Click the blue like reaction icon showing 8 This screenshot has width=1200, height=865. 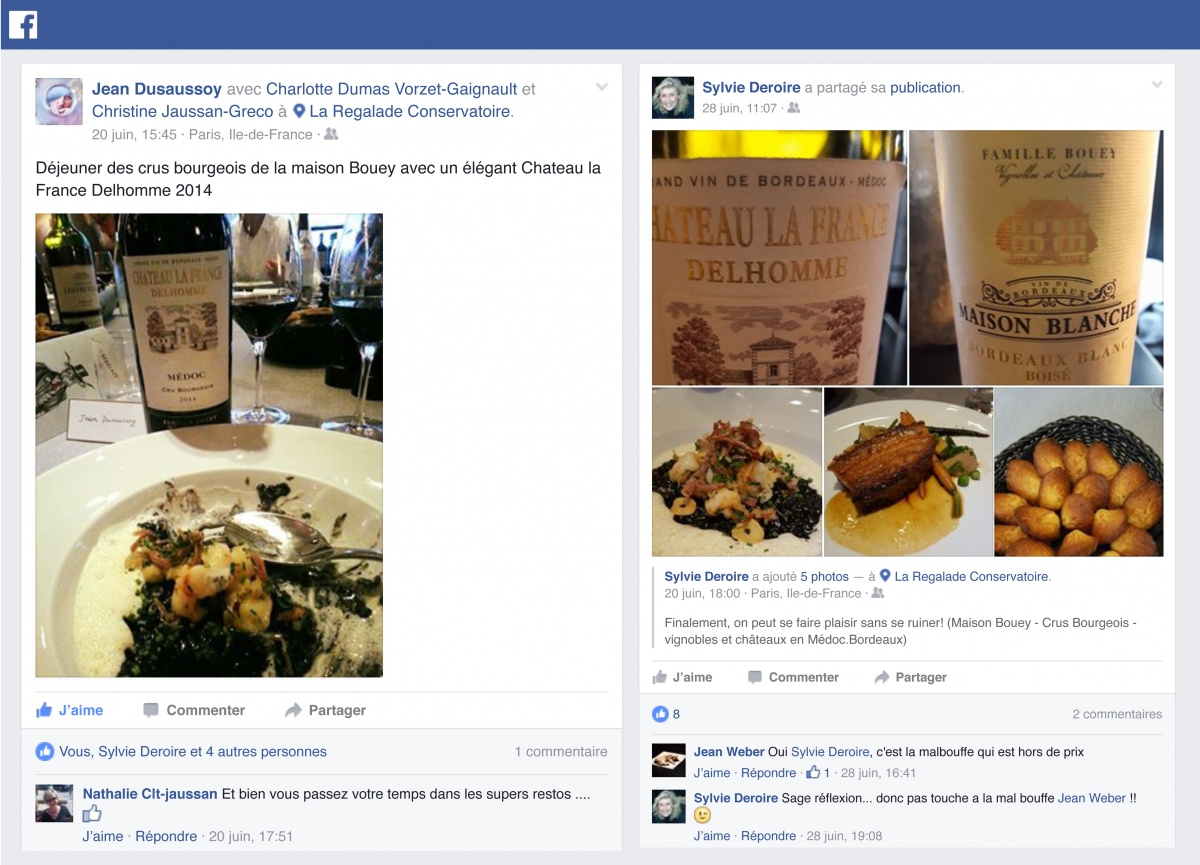[x=660, y=714]
